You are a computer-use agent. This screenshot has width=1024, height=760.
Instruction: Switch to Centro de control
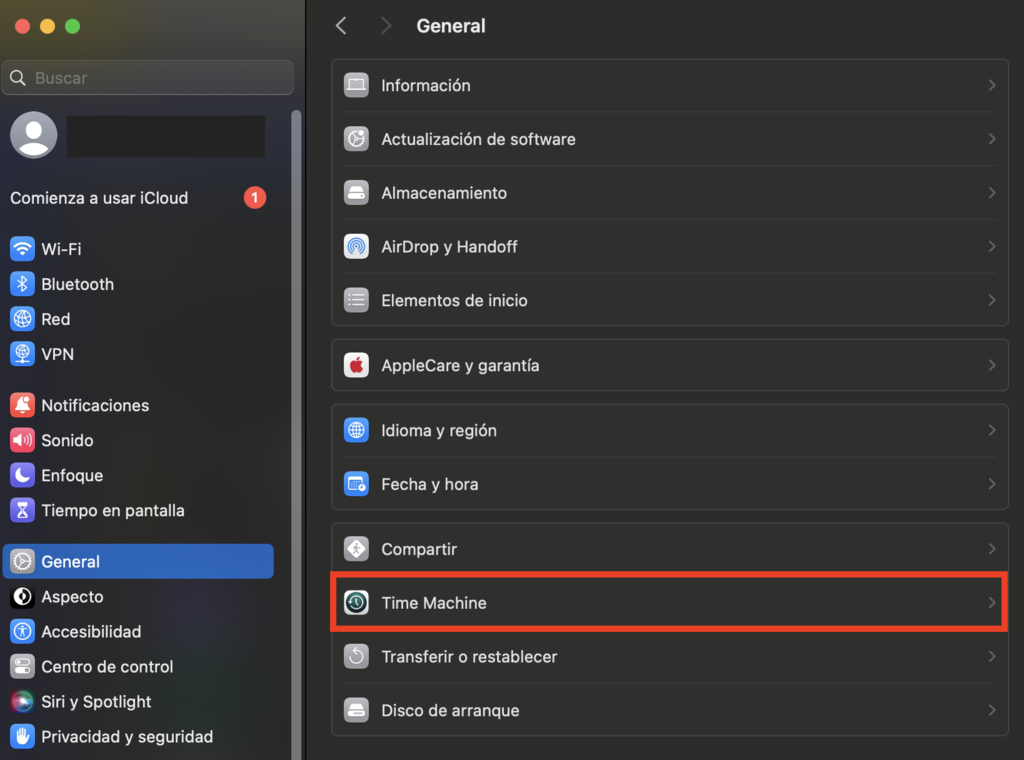(106, 667)
